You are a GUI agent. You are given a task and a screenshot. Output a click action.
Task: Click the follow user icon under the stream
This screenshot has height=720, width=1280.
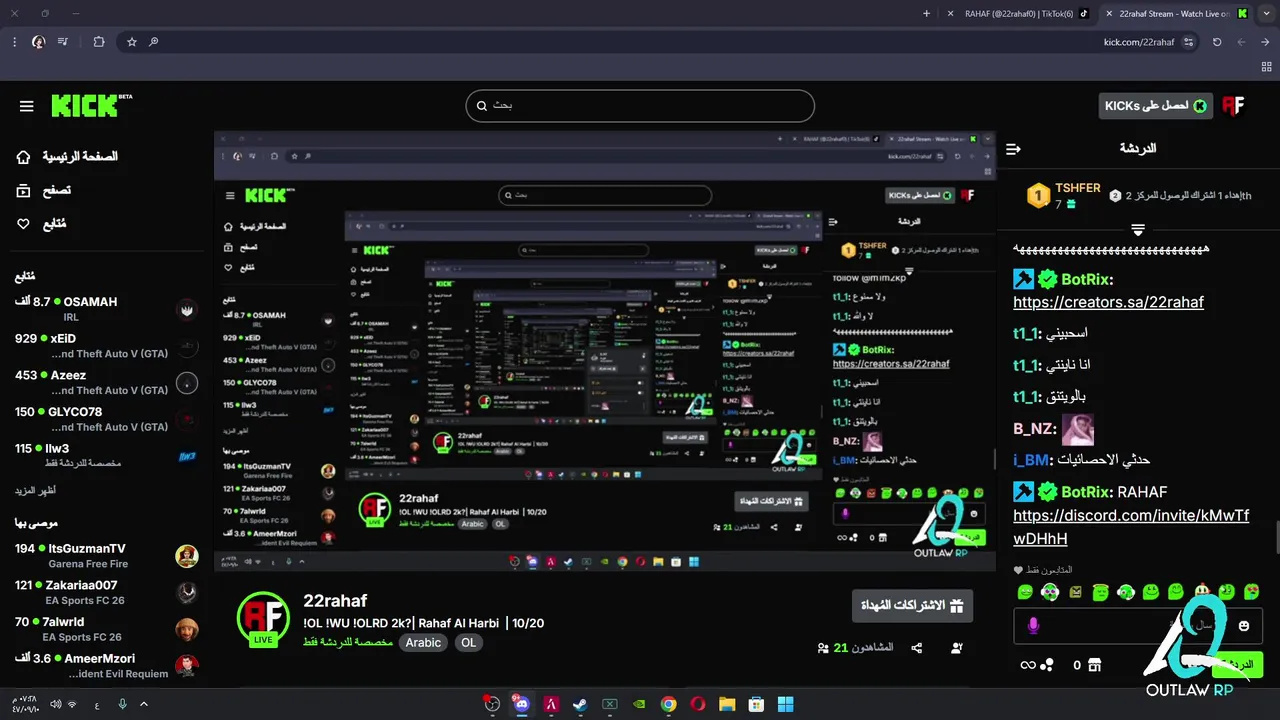[957, 648]
